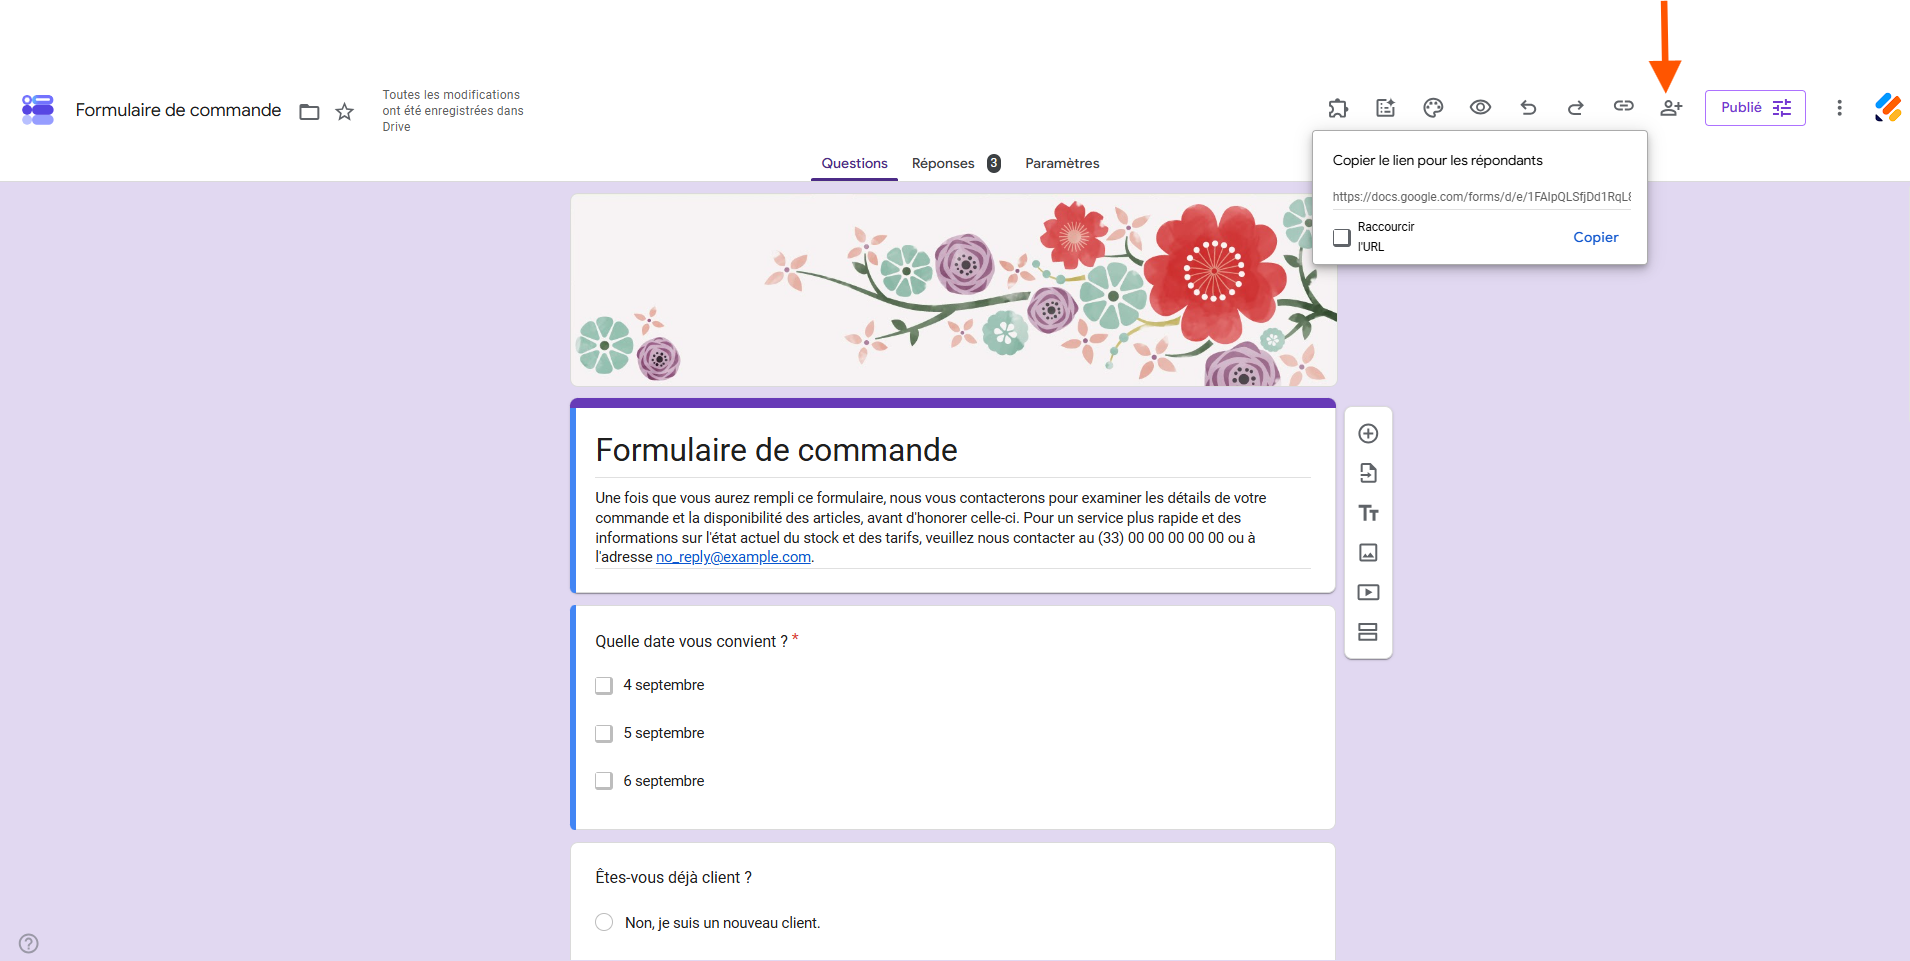Click the multicolor extension icon at top right
The height and width of the screenshot is (961, 1910).
(1888, 108)
